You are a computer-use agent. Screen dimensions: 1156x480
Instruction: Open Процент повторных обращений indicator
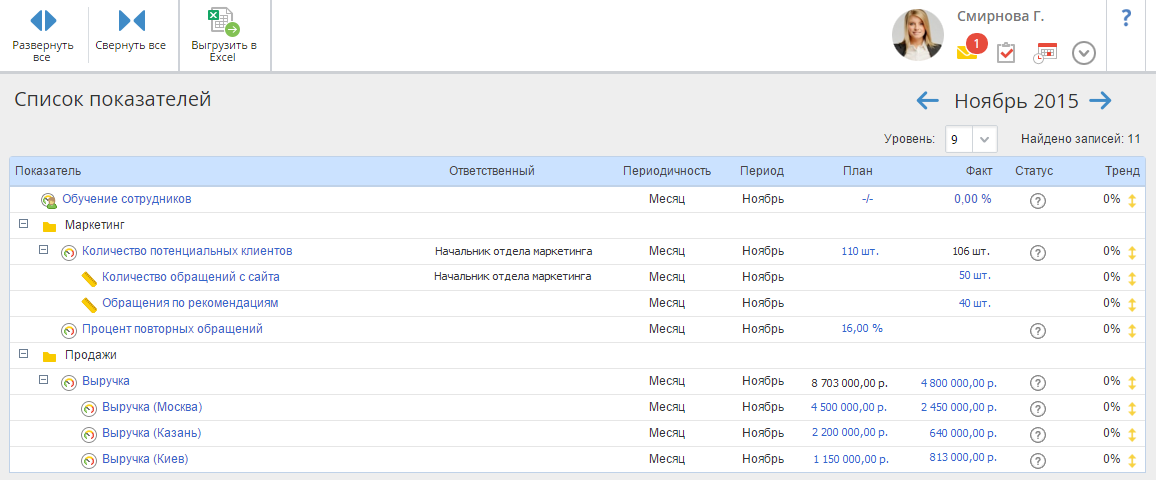point(171,329)
